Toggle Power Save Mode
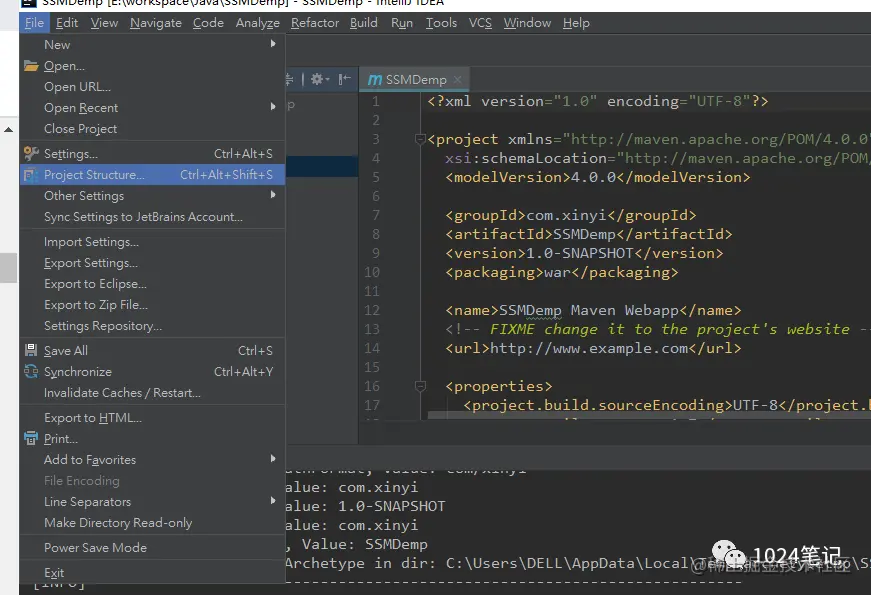 pos(152,548)
